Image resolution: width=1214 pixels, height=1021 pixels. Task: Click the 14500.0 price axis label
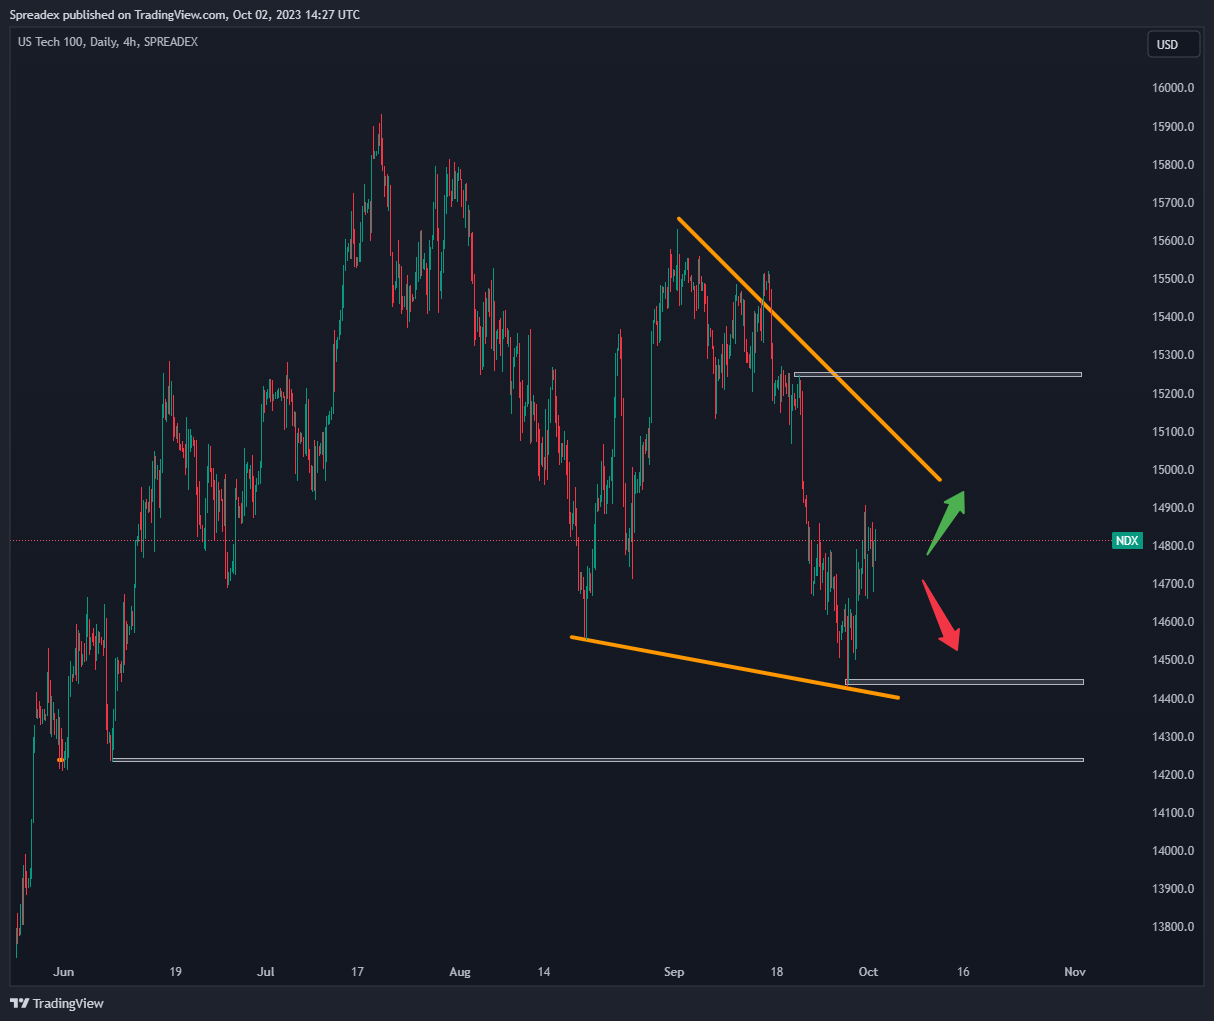[x=1173, y=660]
